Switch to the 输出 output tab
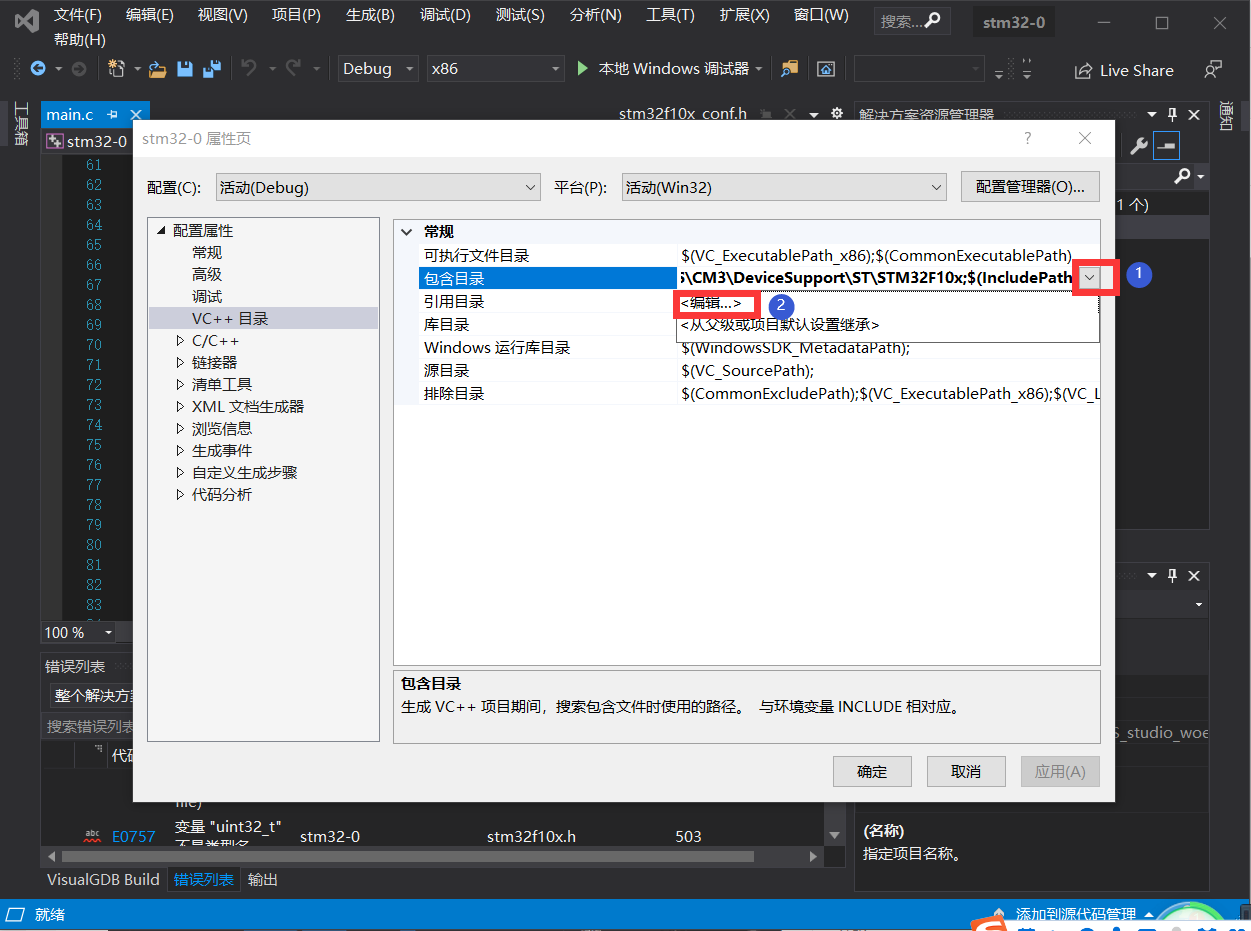Viewport: 1251px width, 931px height. point(263,880)
